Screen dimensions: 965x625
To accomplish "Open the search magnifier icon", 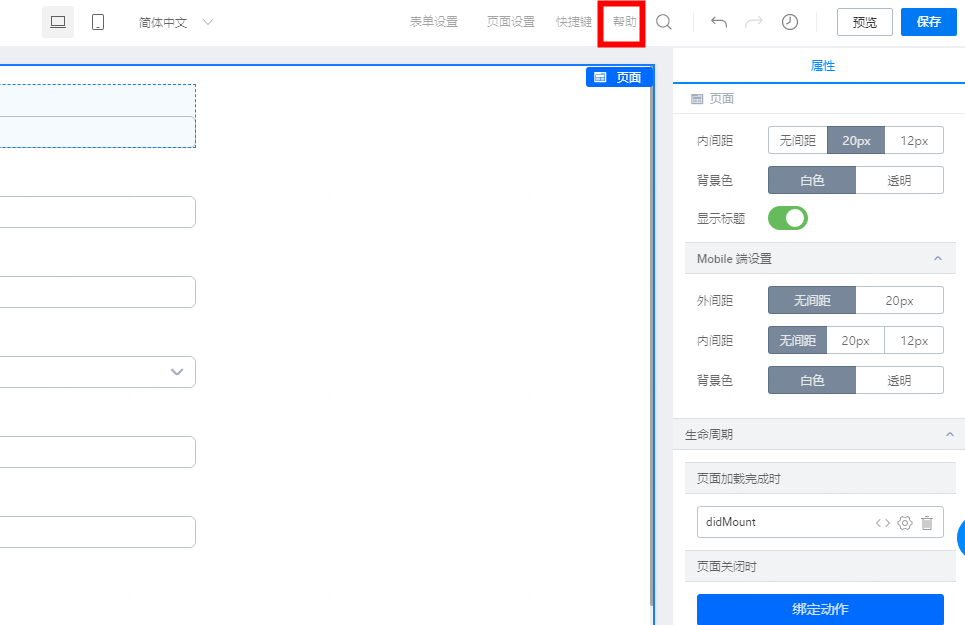I will (663, 22).
